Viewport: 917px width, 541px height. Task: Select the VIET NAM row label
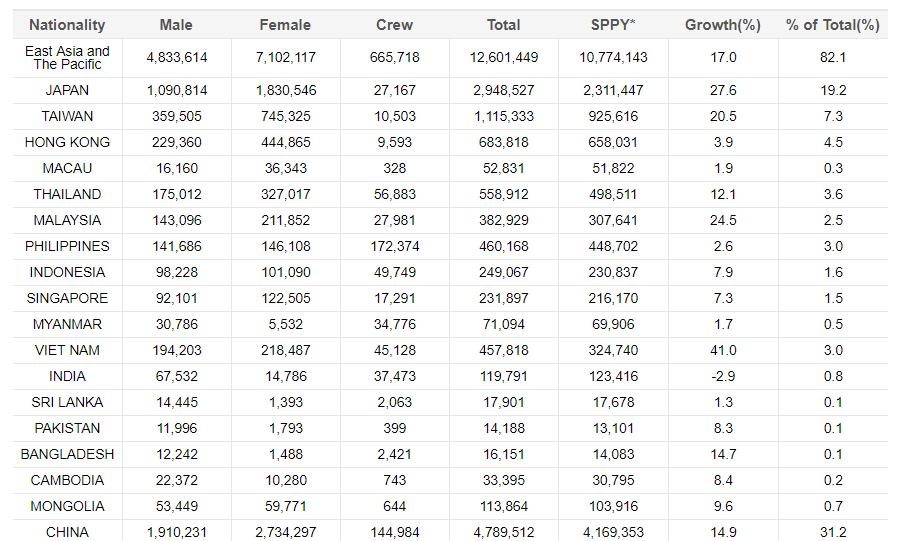pyautogui.click(x=67, y=350)
